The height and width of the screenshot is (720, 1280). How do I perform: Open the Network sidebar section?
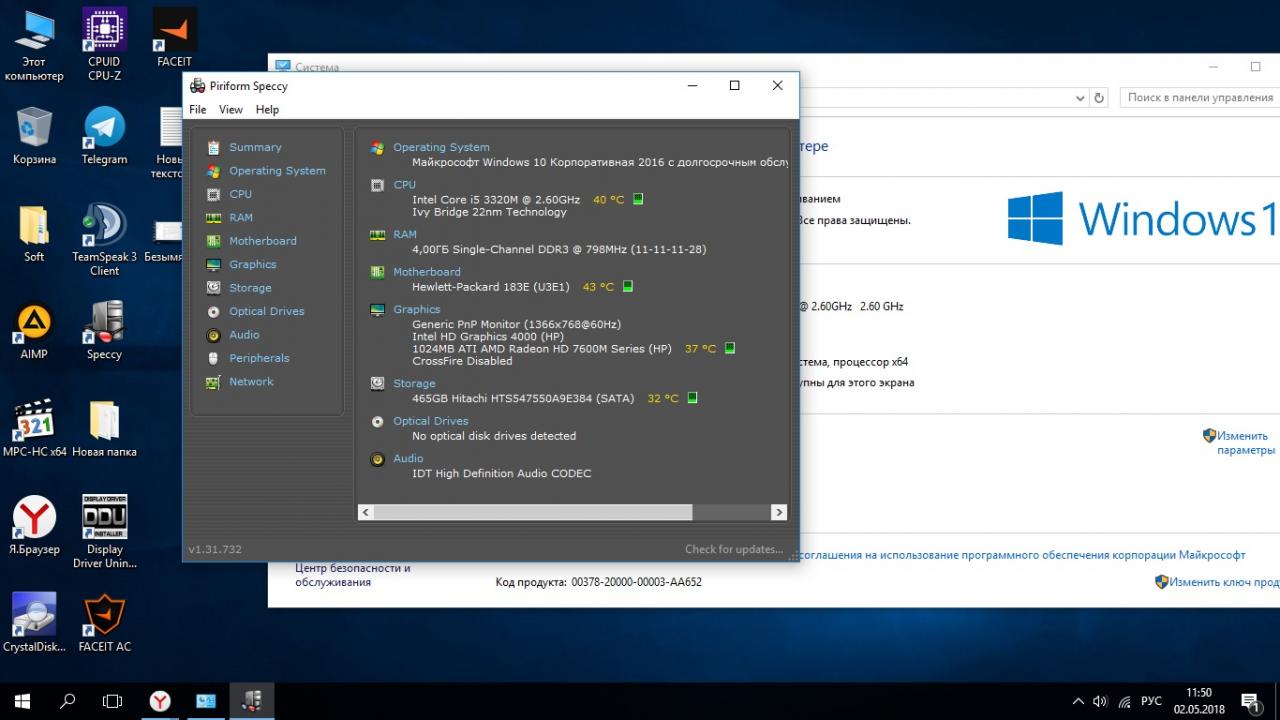[x=251, y=381]
